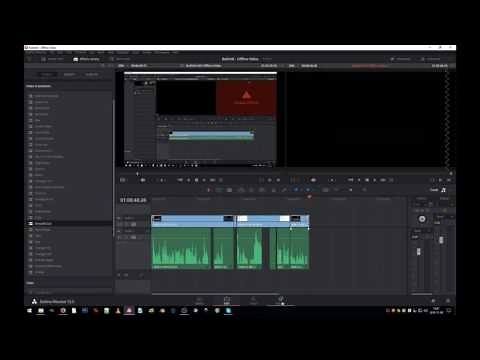Open the Media Pool panel button
This screenshot has height=360, width=480.
coord(52,59)
